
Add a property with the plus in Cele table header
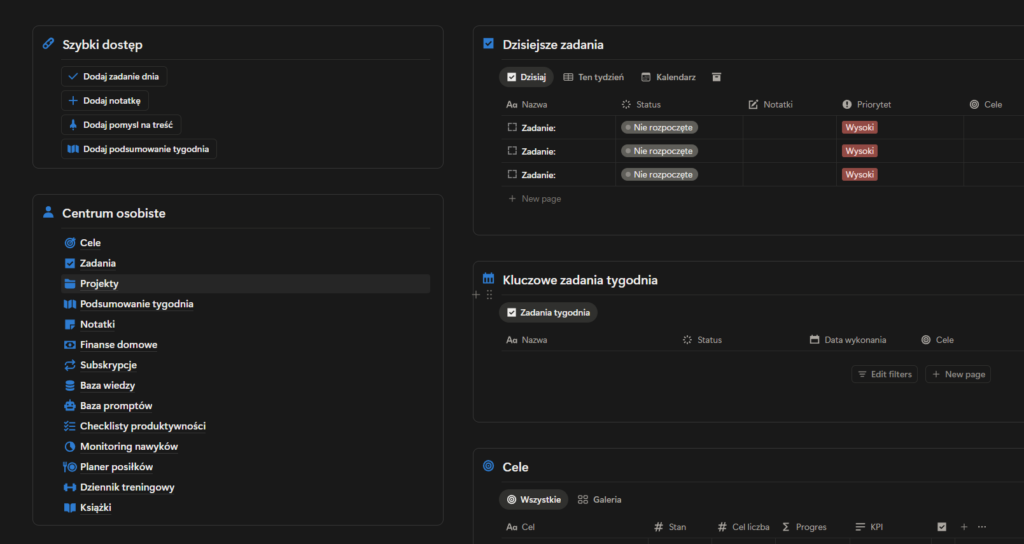(964, 527)
